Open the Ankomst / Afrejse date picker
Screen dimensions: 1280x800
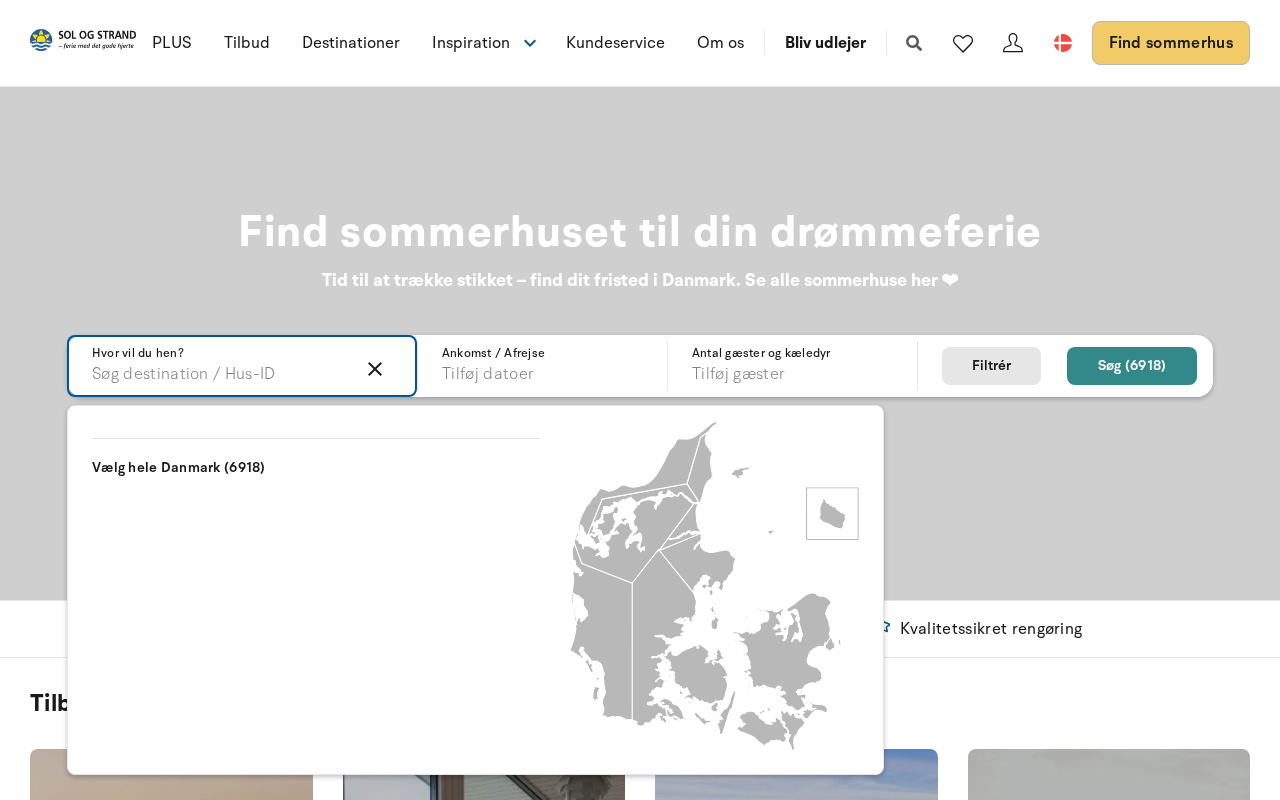[x=540, y=366]
